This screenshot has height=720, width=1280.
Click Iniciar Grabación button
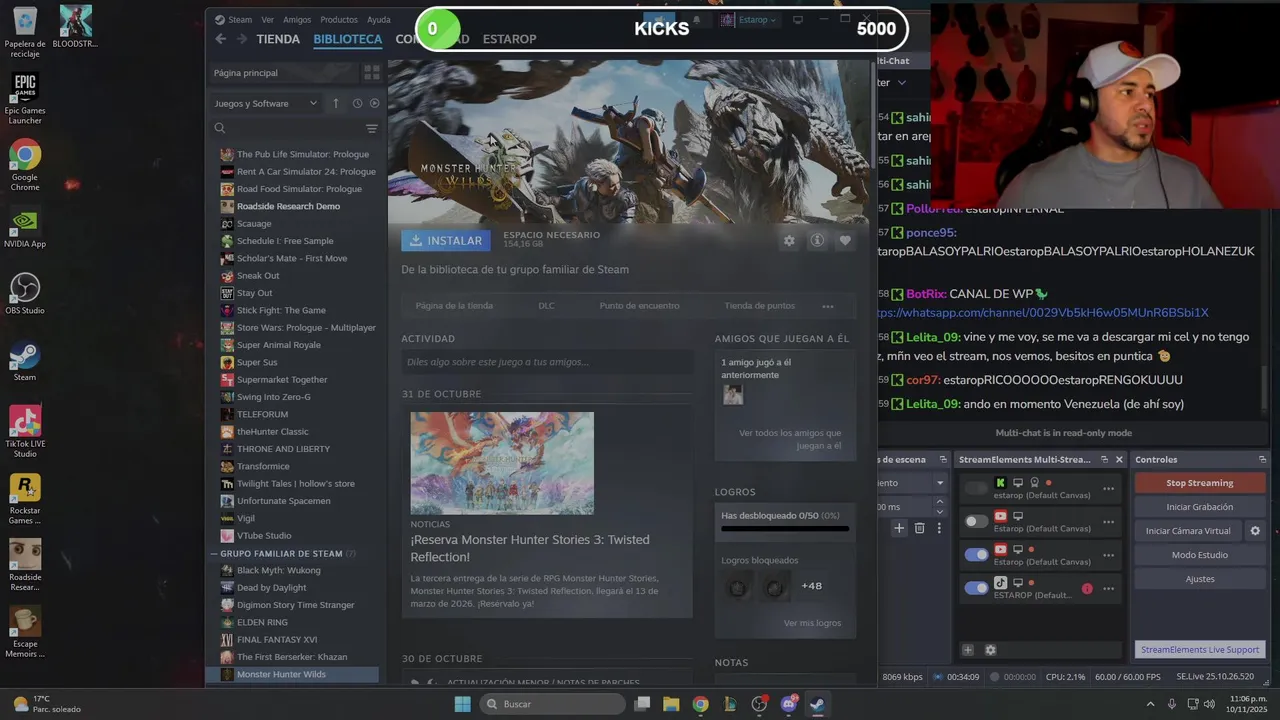pyautogui.click(x=1200, y=507)
